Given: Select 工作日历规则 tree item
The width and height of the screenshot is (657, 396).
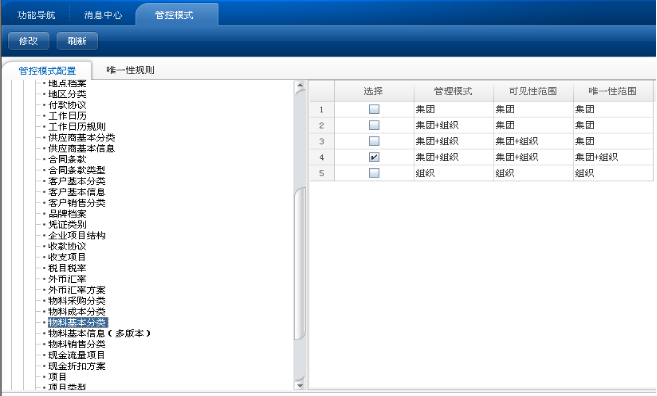Looking at the screenshot, I should [77, 127].
